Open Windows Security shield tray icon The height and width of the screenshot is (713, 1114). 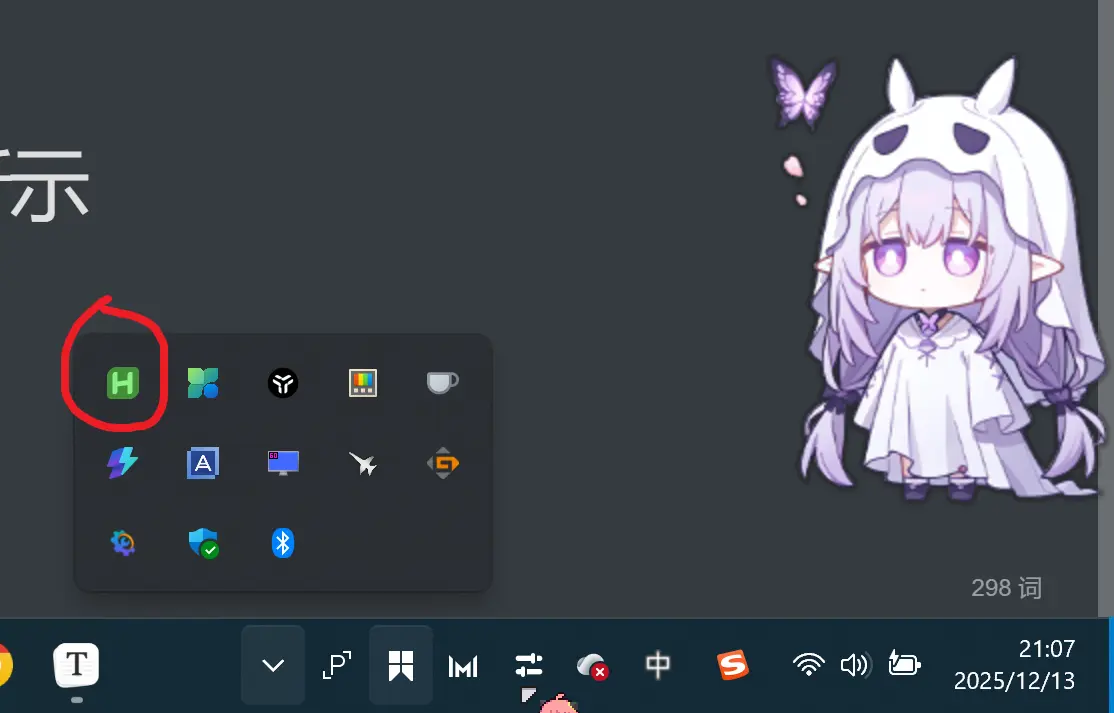click(203, 543)
